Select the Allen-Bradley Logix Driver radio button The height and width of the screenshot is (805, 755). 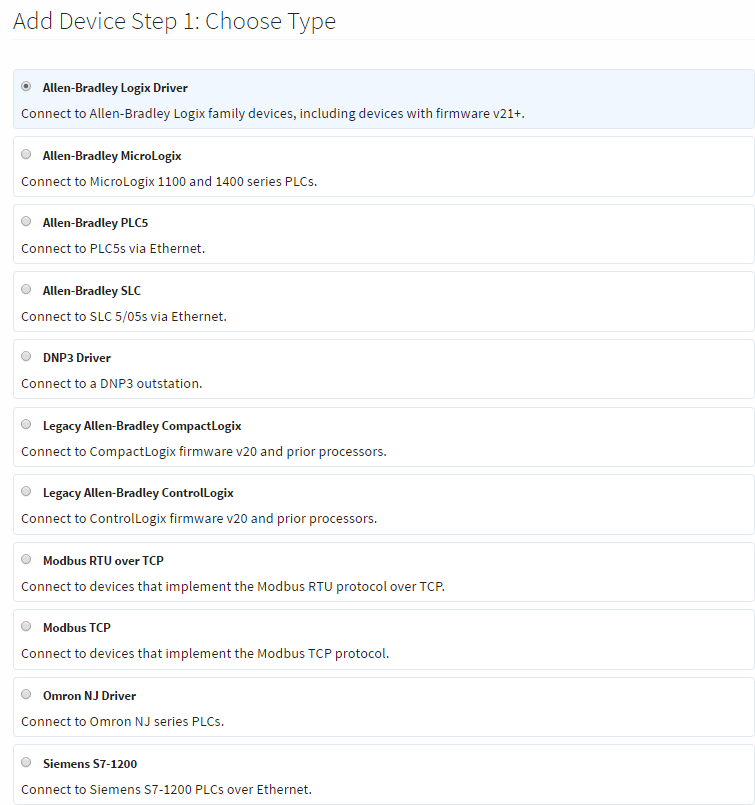click(x=25, y=87)
